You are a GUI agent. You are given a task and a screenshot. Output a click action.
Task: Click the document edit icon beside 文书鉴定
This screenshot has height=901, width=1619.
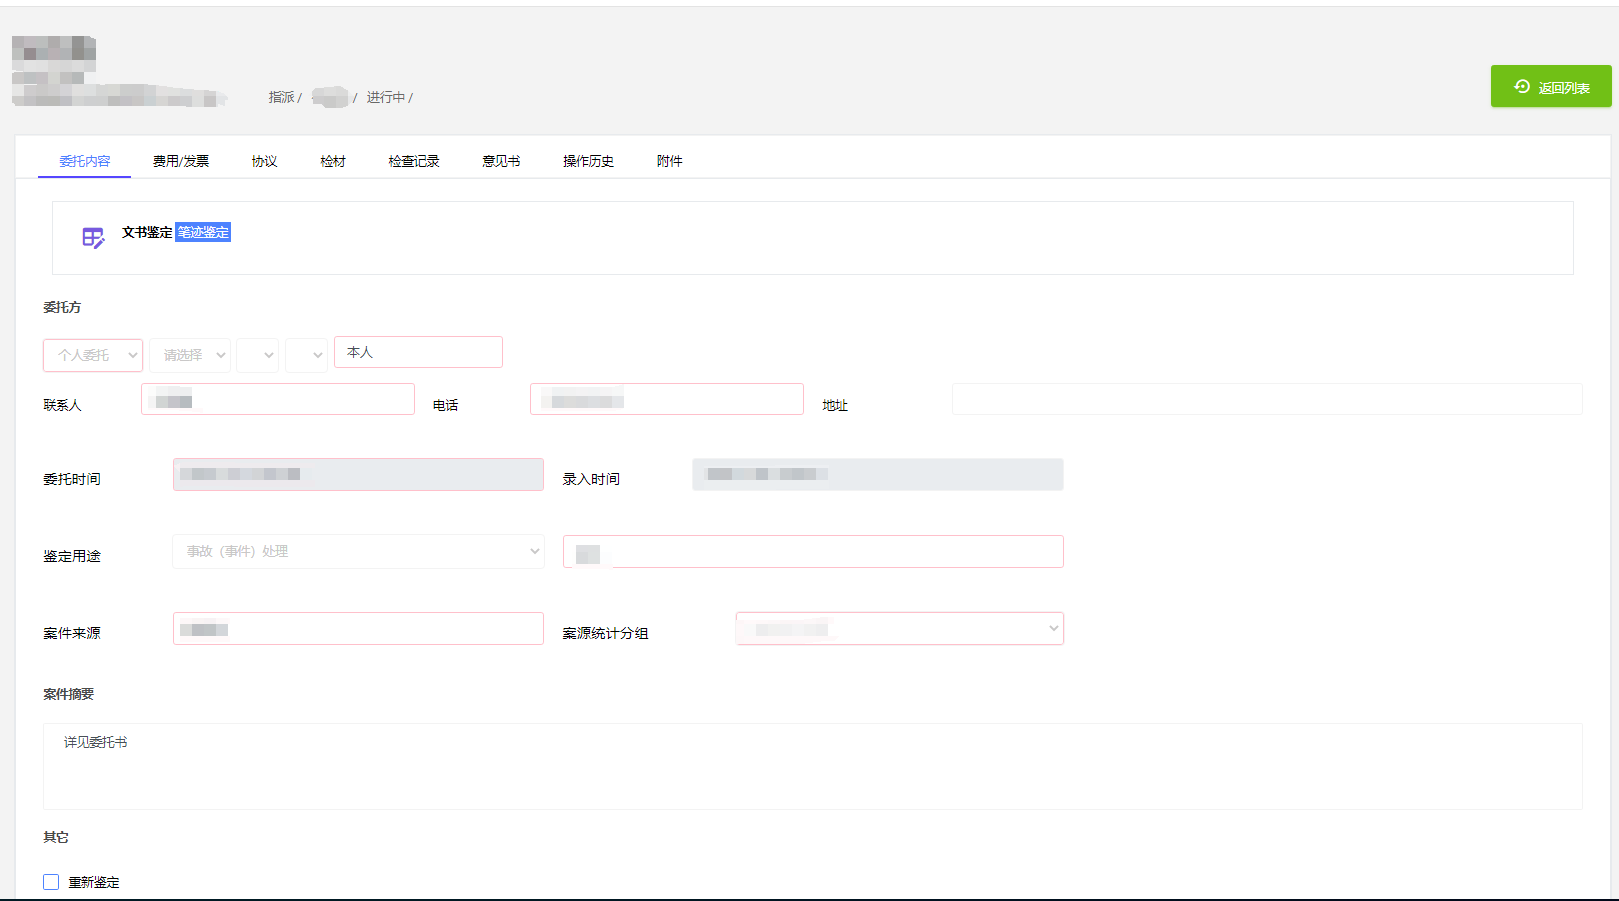(x=93, y=238)
